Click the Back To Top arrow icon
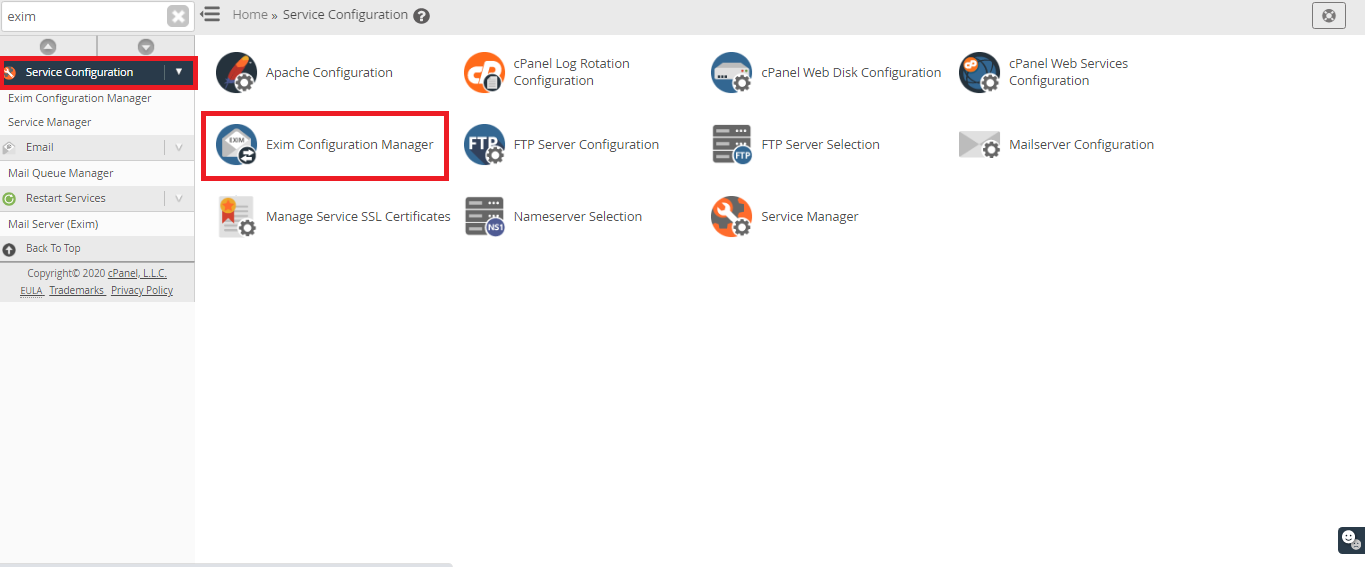The image size is (1365, 567). click(9, 249)
